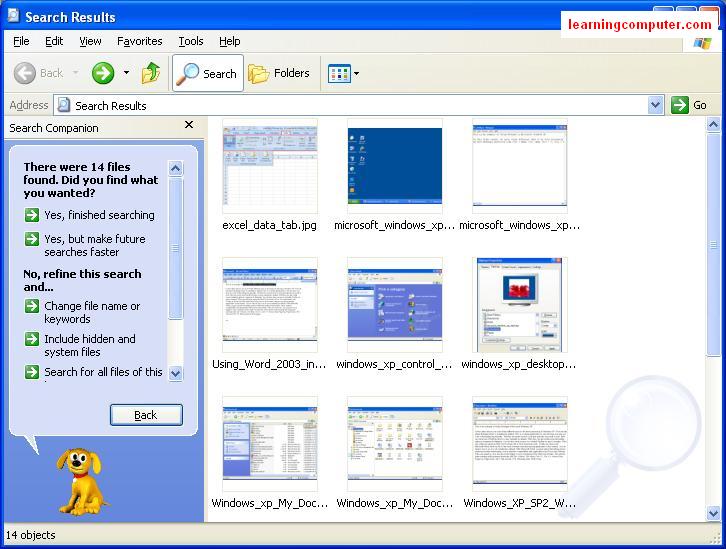Click green arrow beside Include hidden files
The image size is (726, 549).
(x=32, y=339)
